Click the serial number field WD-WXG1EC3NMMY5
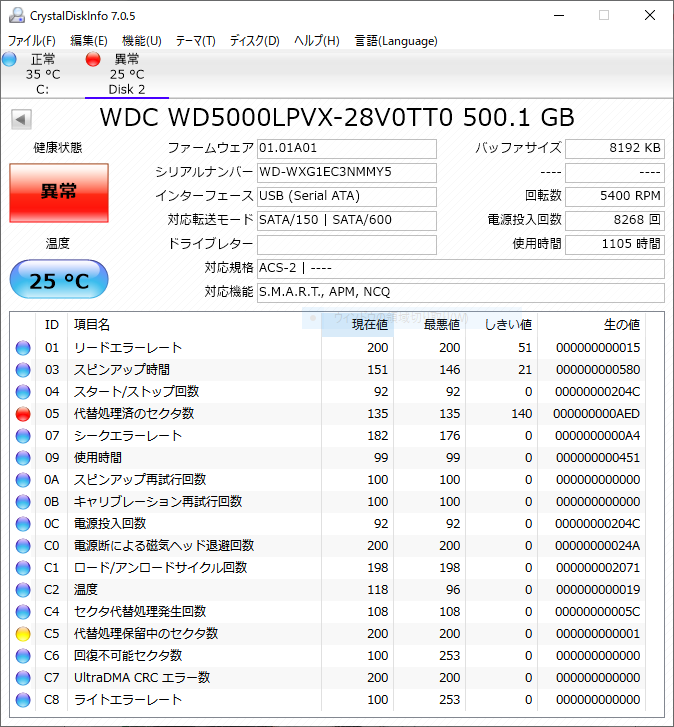The height and width of the screenshot is (727, 674). click(347, 172)
